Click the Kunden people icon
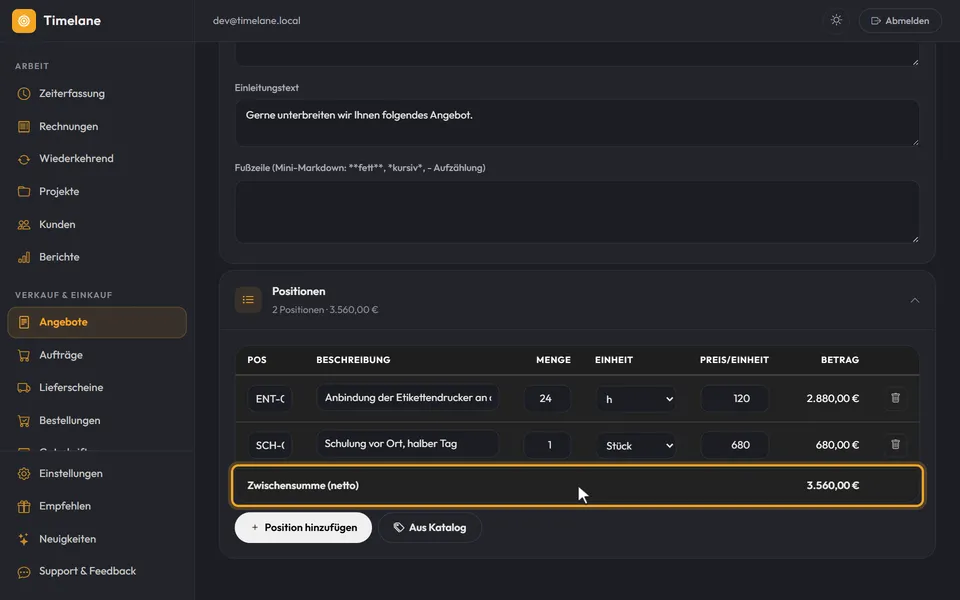The height and width of the screenshot is (600, 960). coord(24,225)
